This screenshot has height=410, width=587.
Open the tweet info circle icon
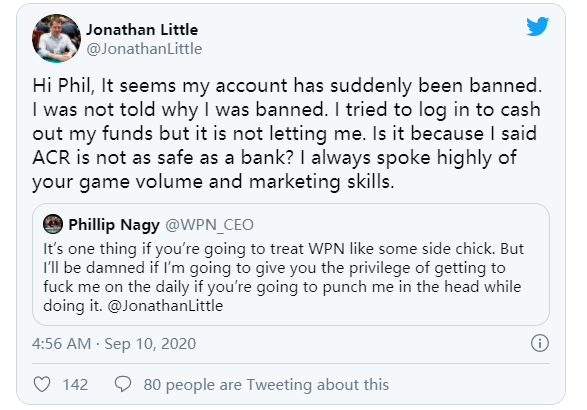coord(539,343)
